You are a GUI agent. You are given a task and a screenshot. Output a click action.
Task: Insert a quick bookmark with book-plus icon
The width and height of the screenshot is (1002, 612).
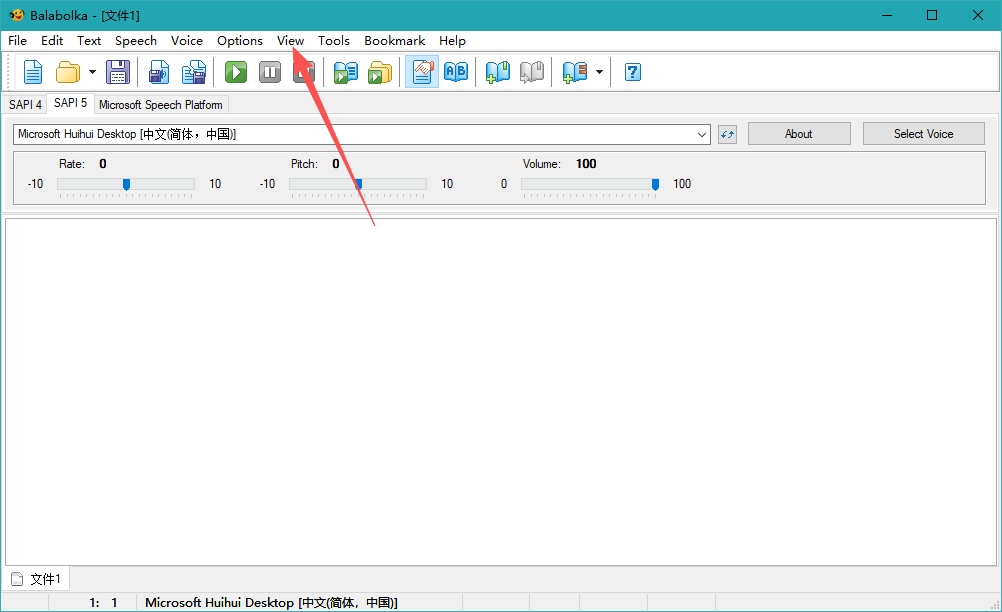tap(498, 72)
